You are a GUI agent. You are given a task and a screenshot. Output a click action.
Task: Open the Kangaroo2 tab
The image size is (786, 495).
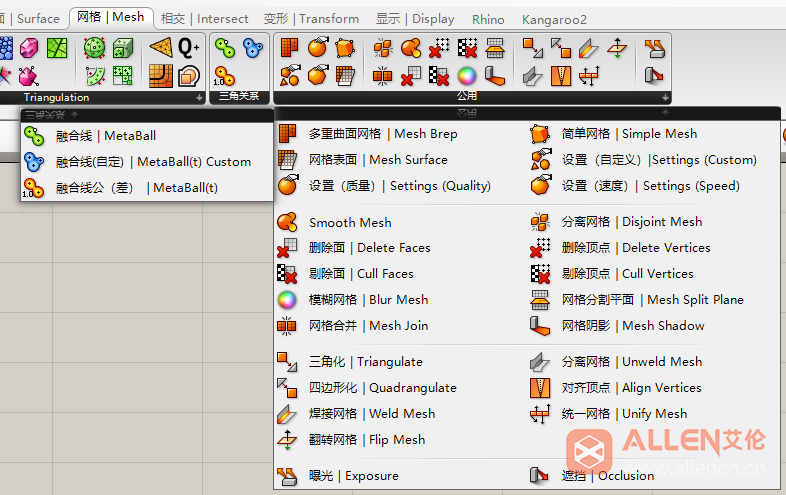coord(554,20)
